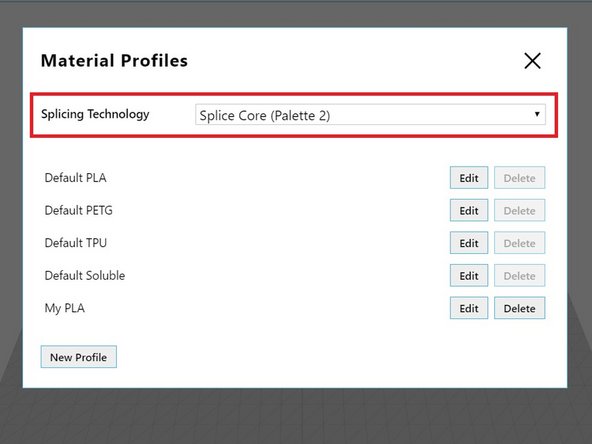Edit the My PLA profile
The image size is (592, 444).
469,308
